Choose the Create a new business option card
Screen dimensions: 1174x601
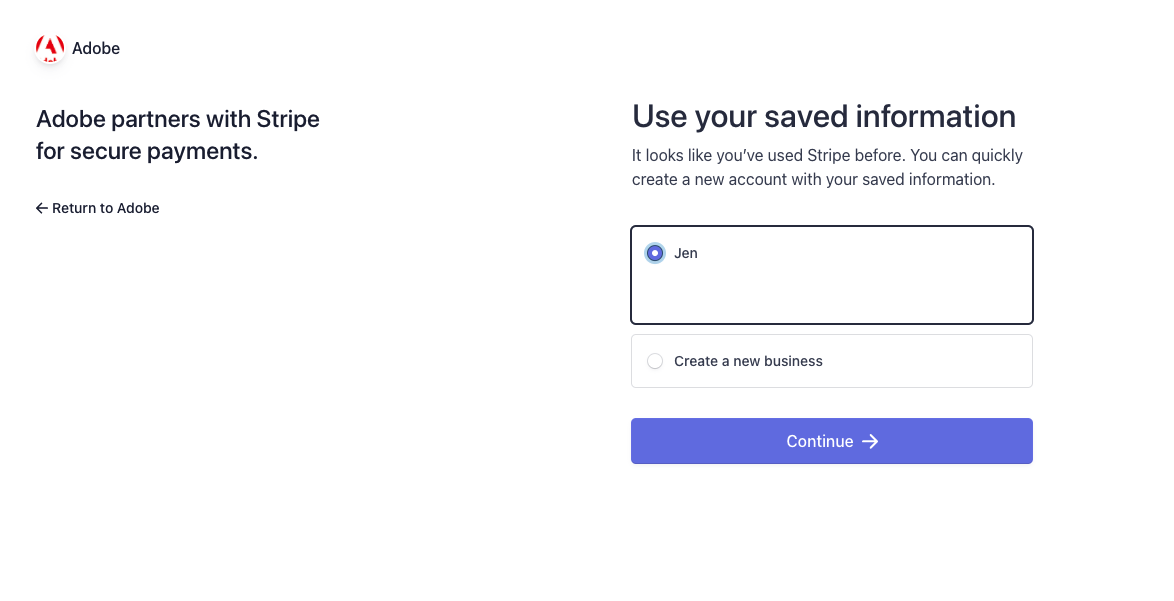point(832,361)
